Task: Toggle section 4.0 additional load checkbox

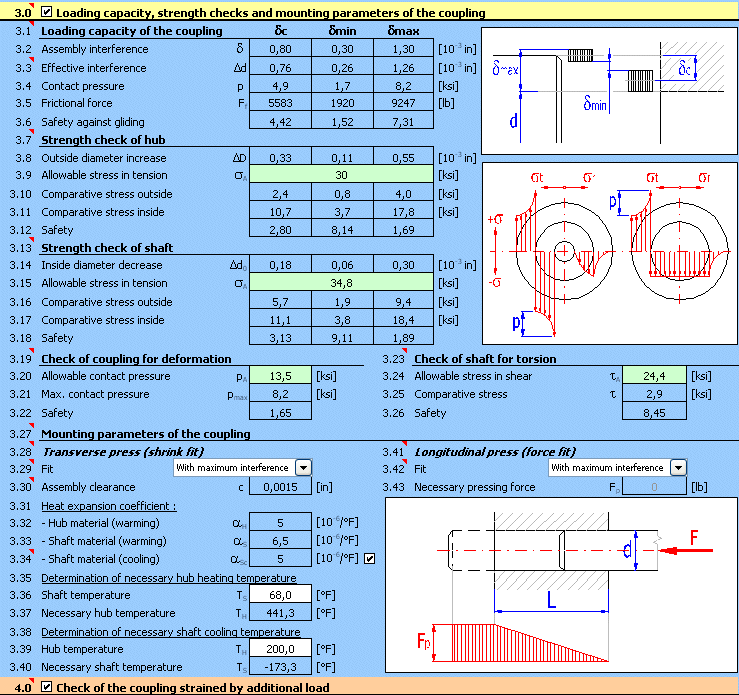Action: (x=46, y=687)
